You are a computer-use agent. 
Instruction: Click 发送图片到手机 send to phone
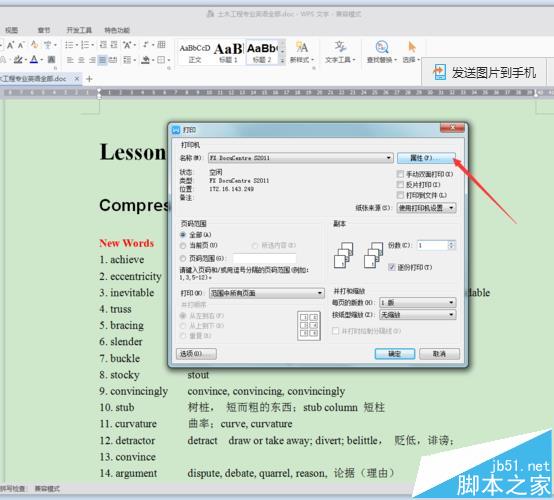click(484, 72)
